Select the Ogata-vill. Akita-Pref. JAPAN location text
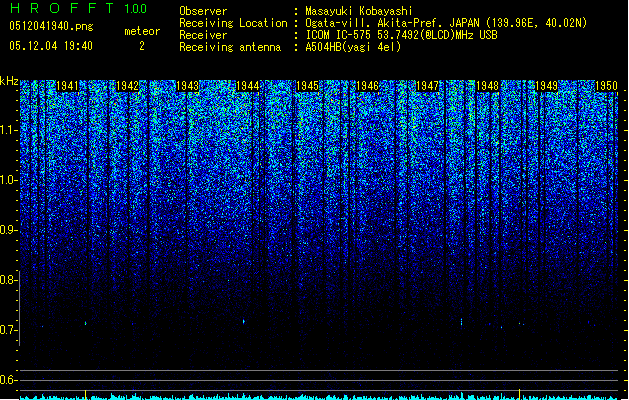 click(446, 23)
